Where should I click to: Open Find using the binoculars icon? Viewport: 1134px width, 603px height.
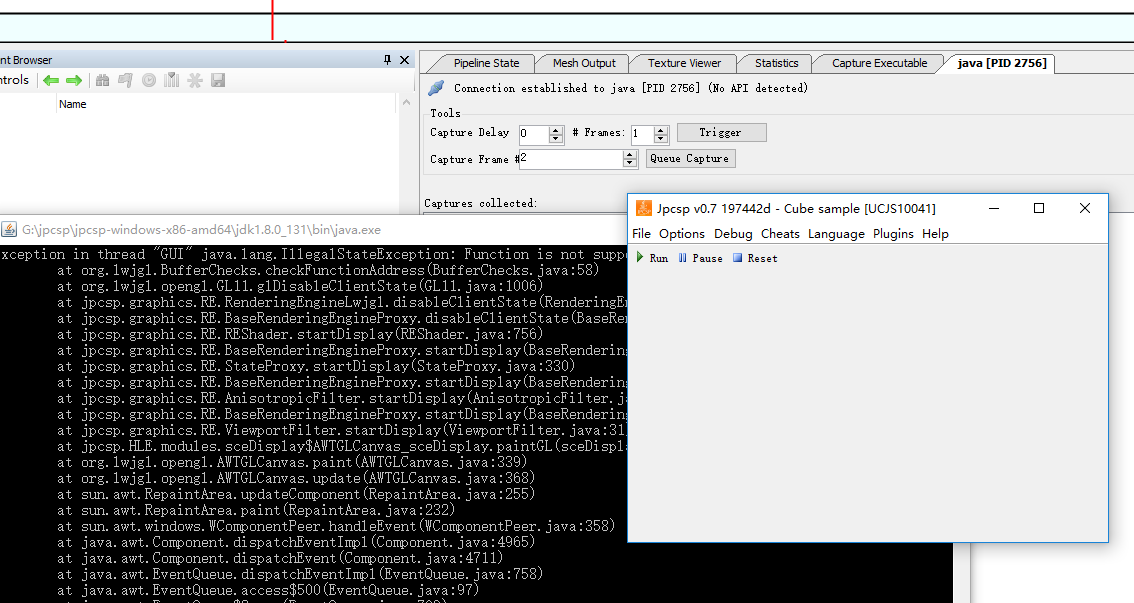(102, 80)
